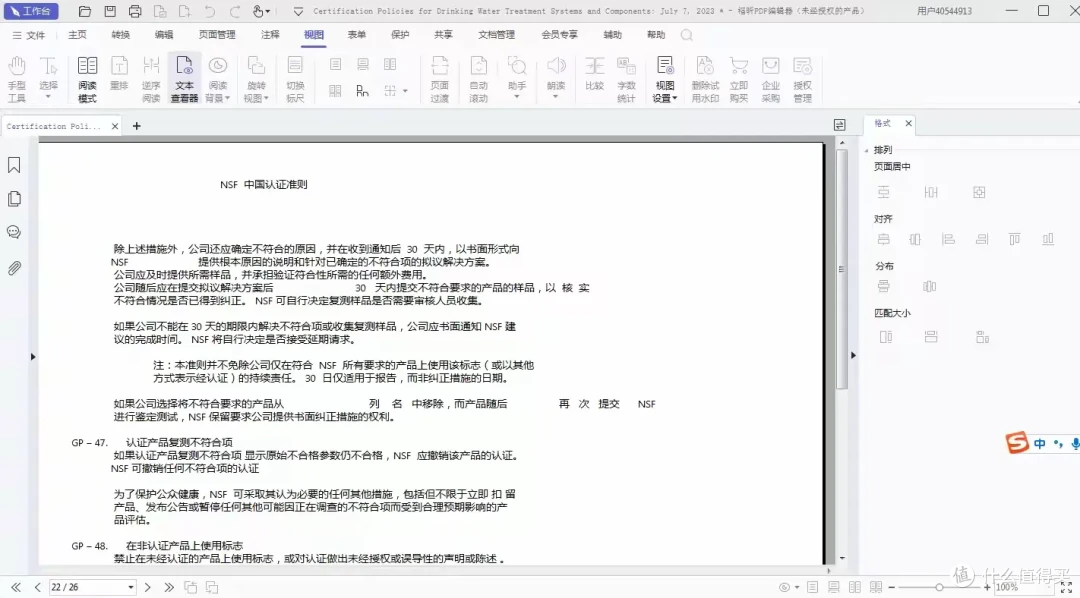Open the 文件 menu
The image size is (1080, 598).
[x=28, y=34]
